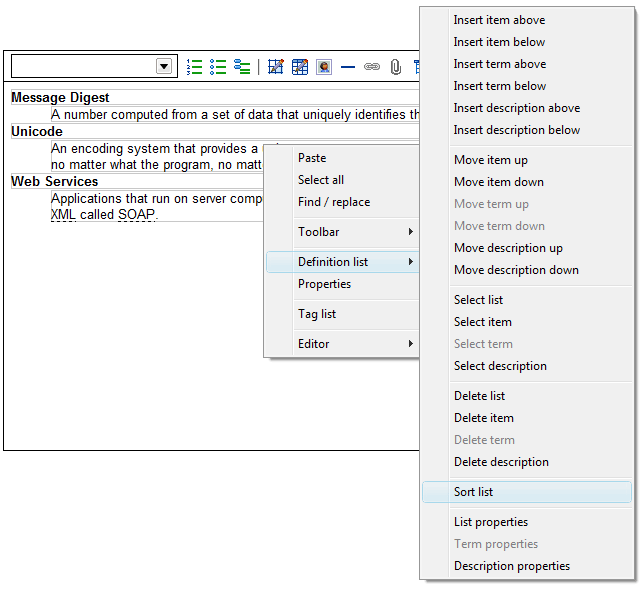Click the table properties grid icon
Screen dimensions: 641x590
point(300,67)
